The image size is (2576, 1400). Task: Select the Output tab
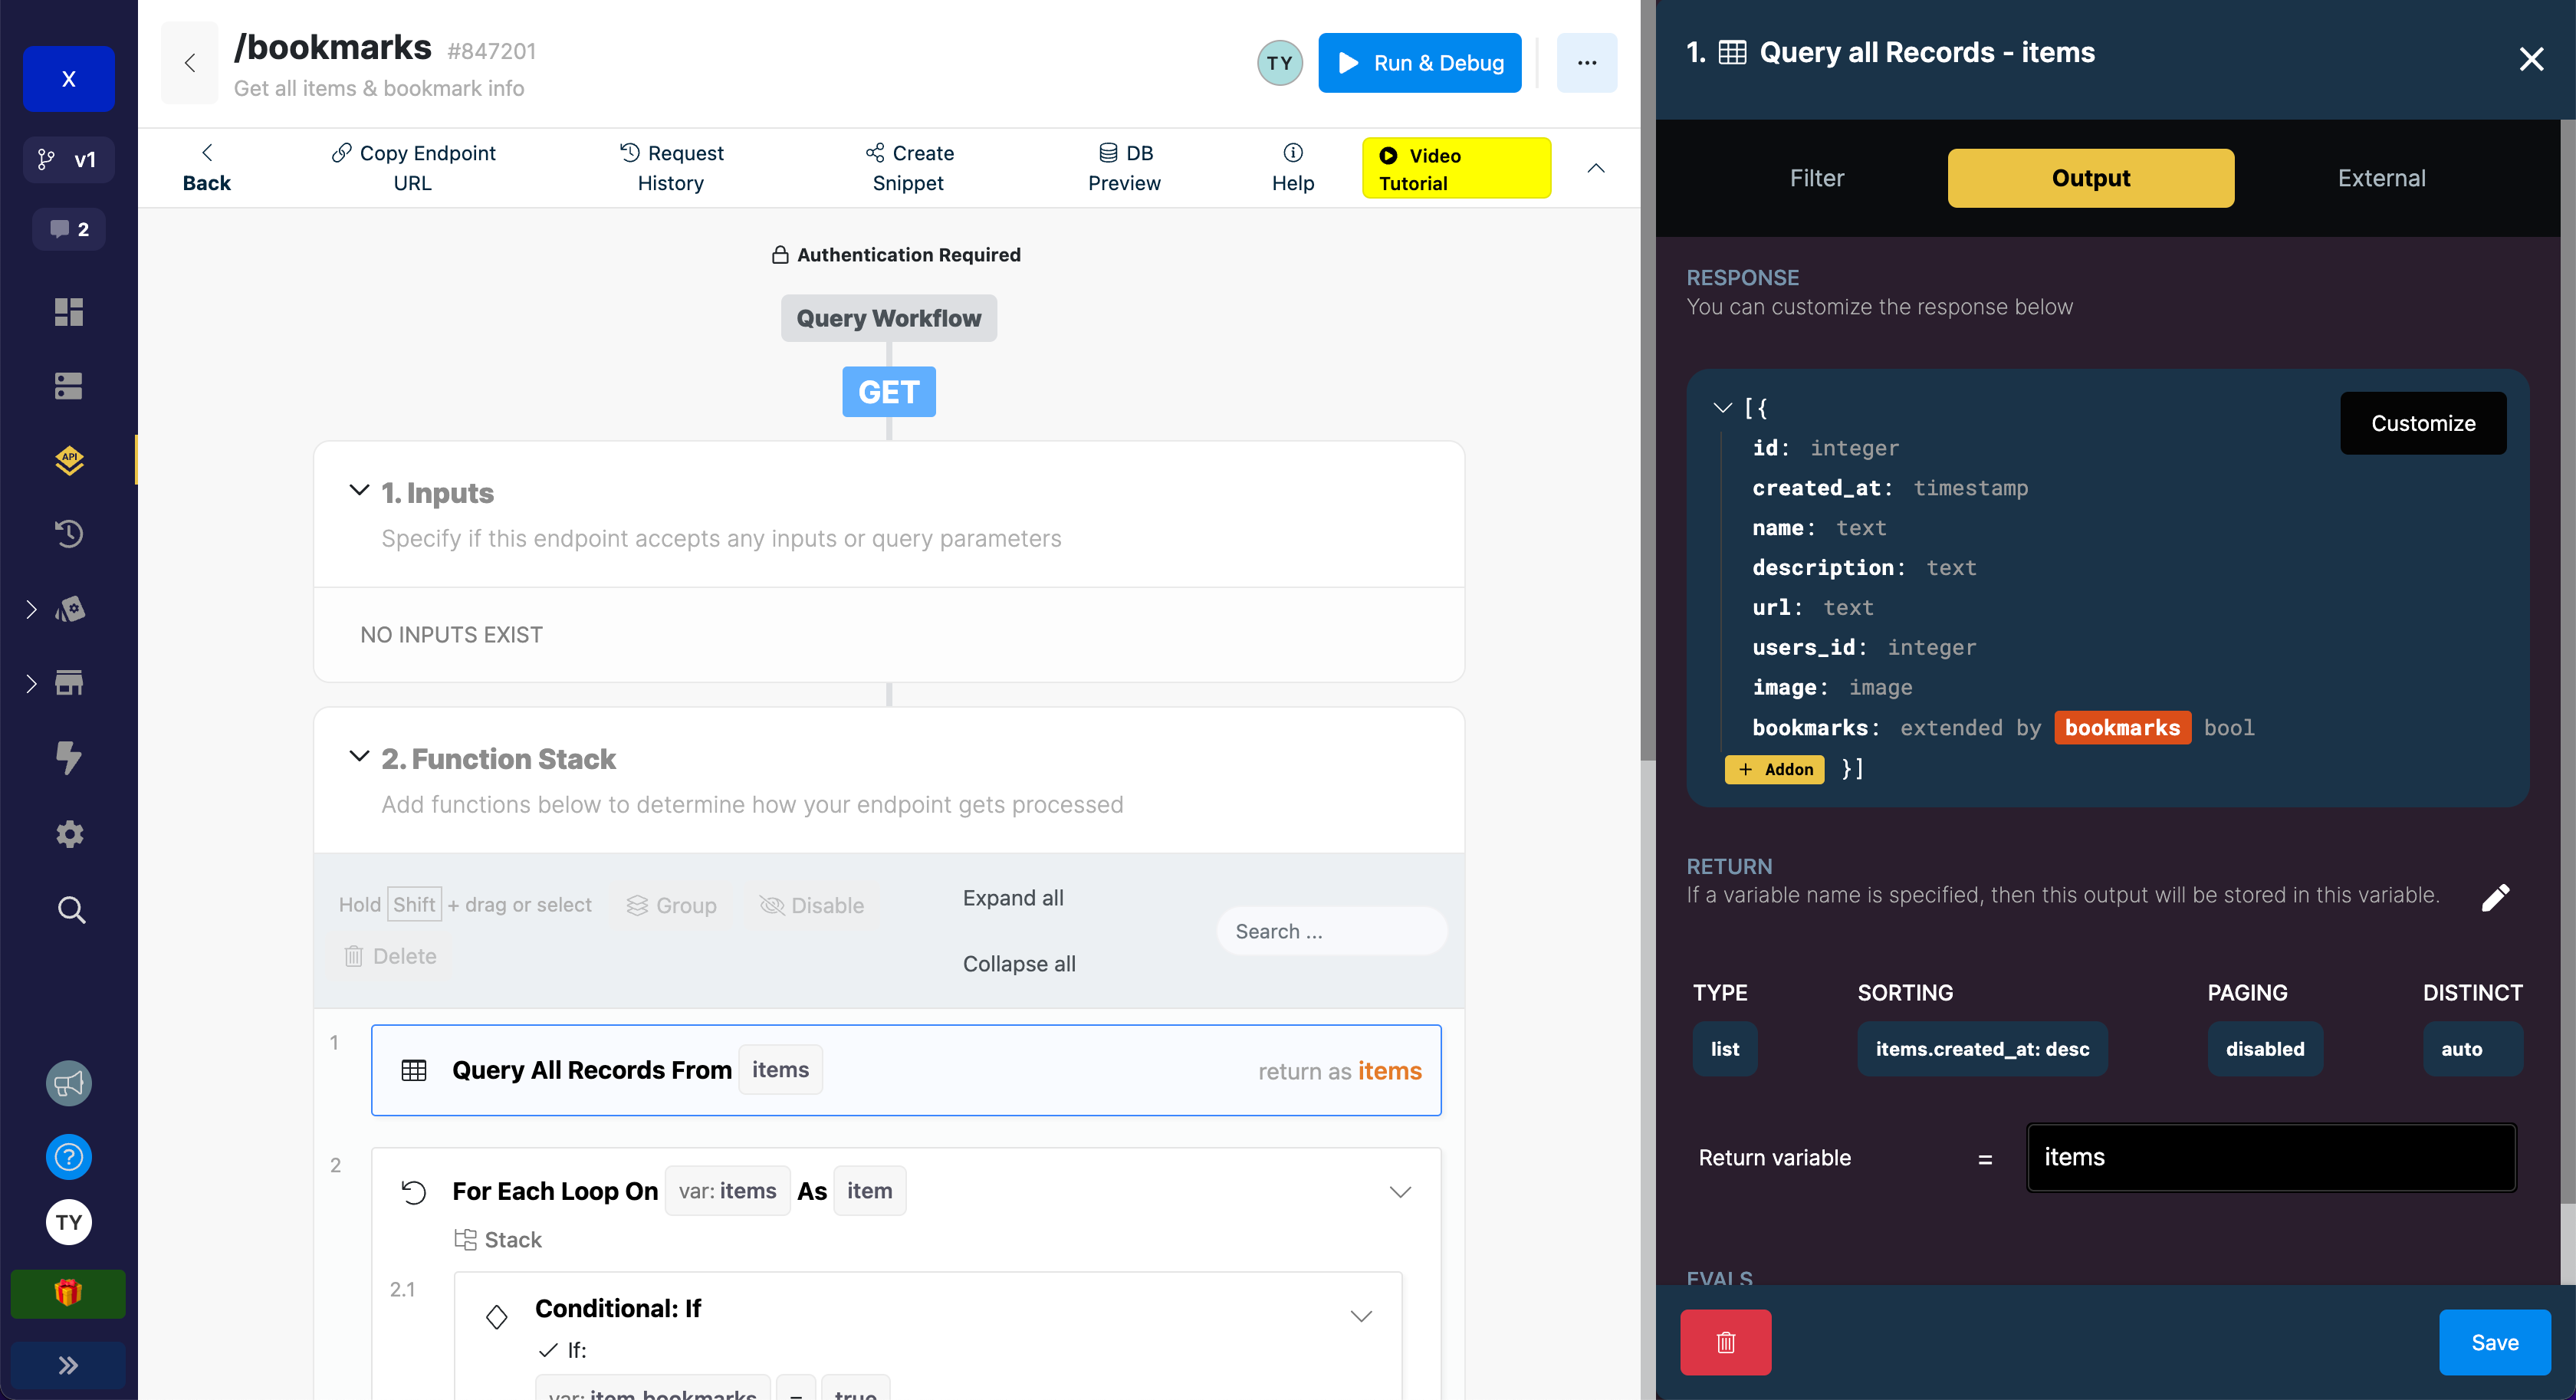point(2091,178)
